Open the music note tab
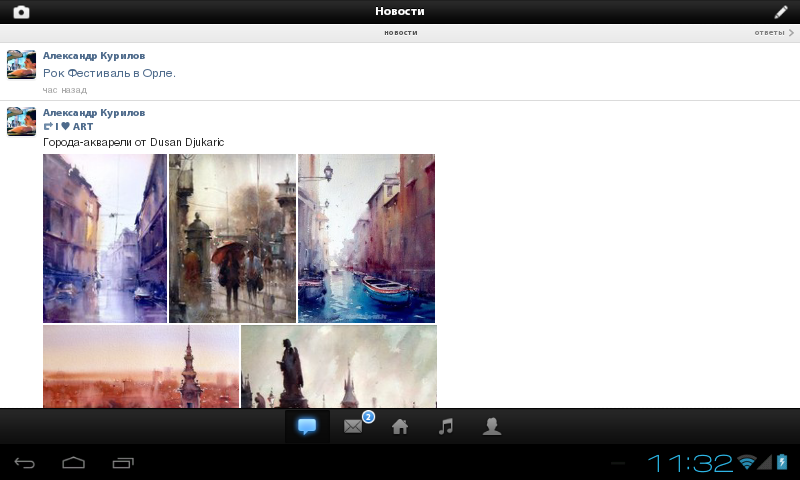The height and width of the screenshot is (480, 800). (446, 426)
